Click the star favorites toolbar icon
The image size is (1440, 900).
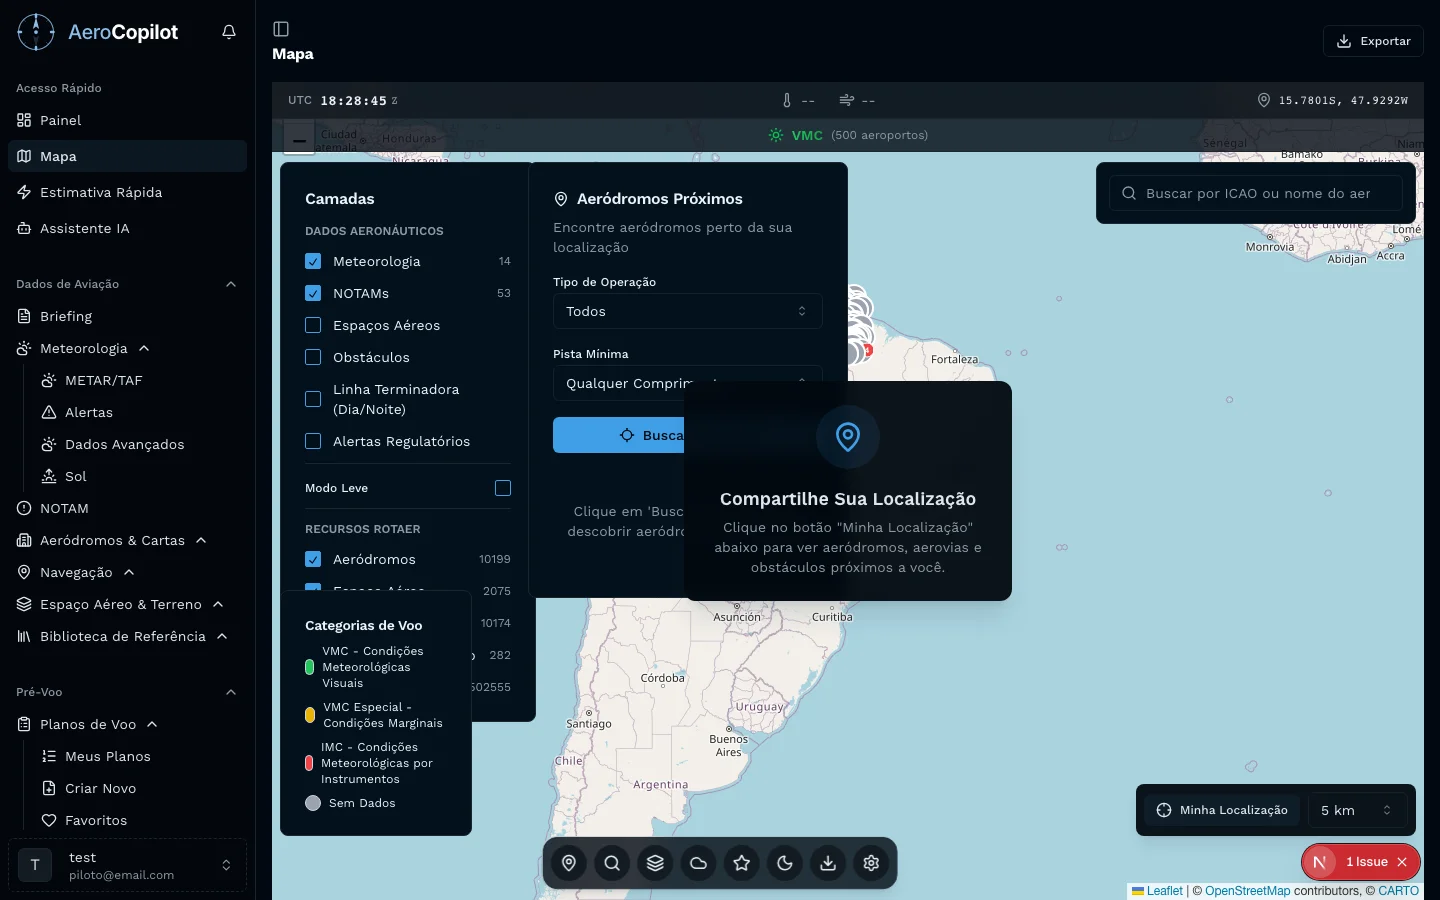pyautogui.click(x=741, y=863)
